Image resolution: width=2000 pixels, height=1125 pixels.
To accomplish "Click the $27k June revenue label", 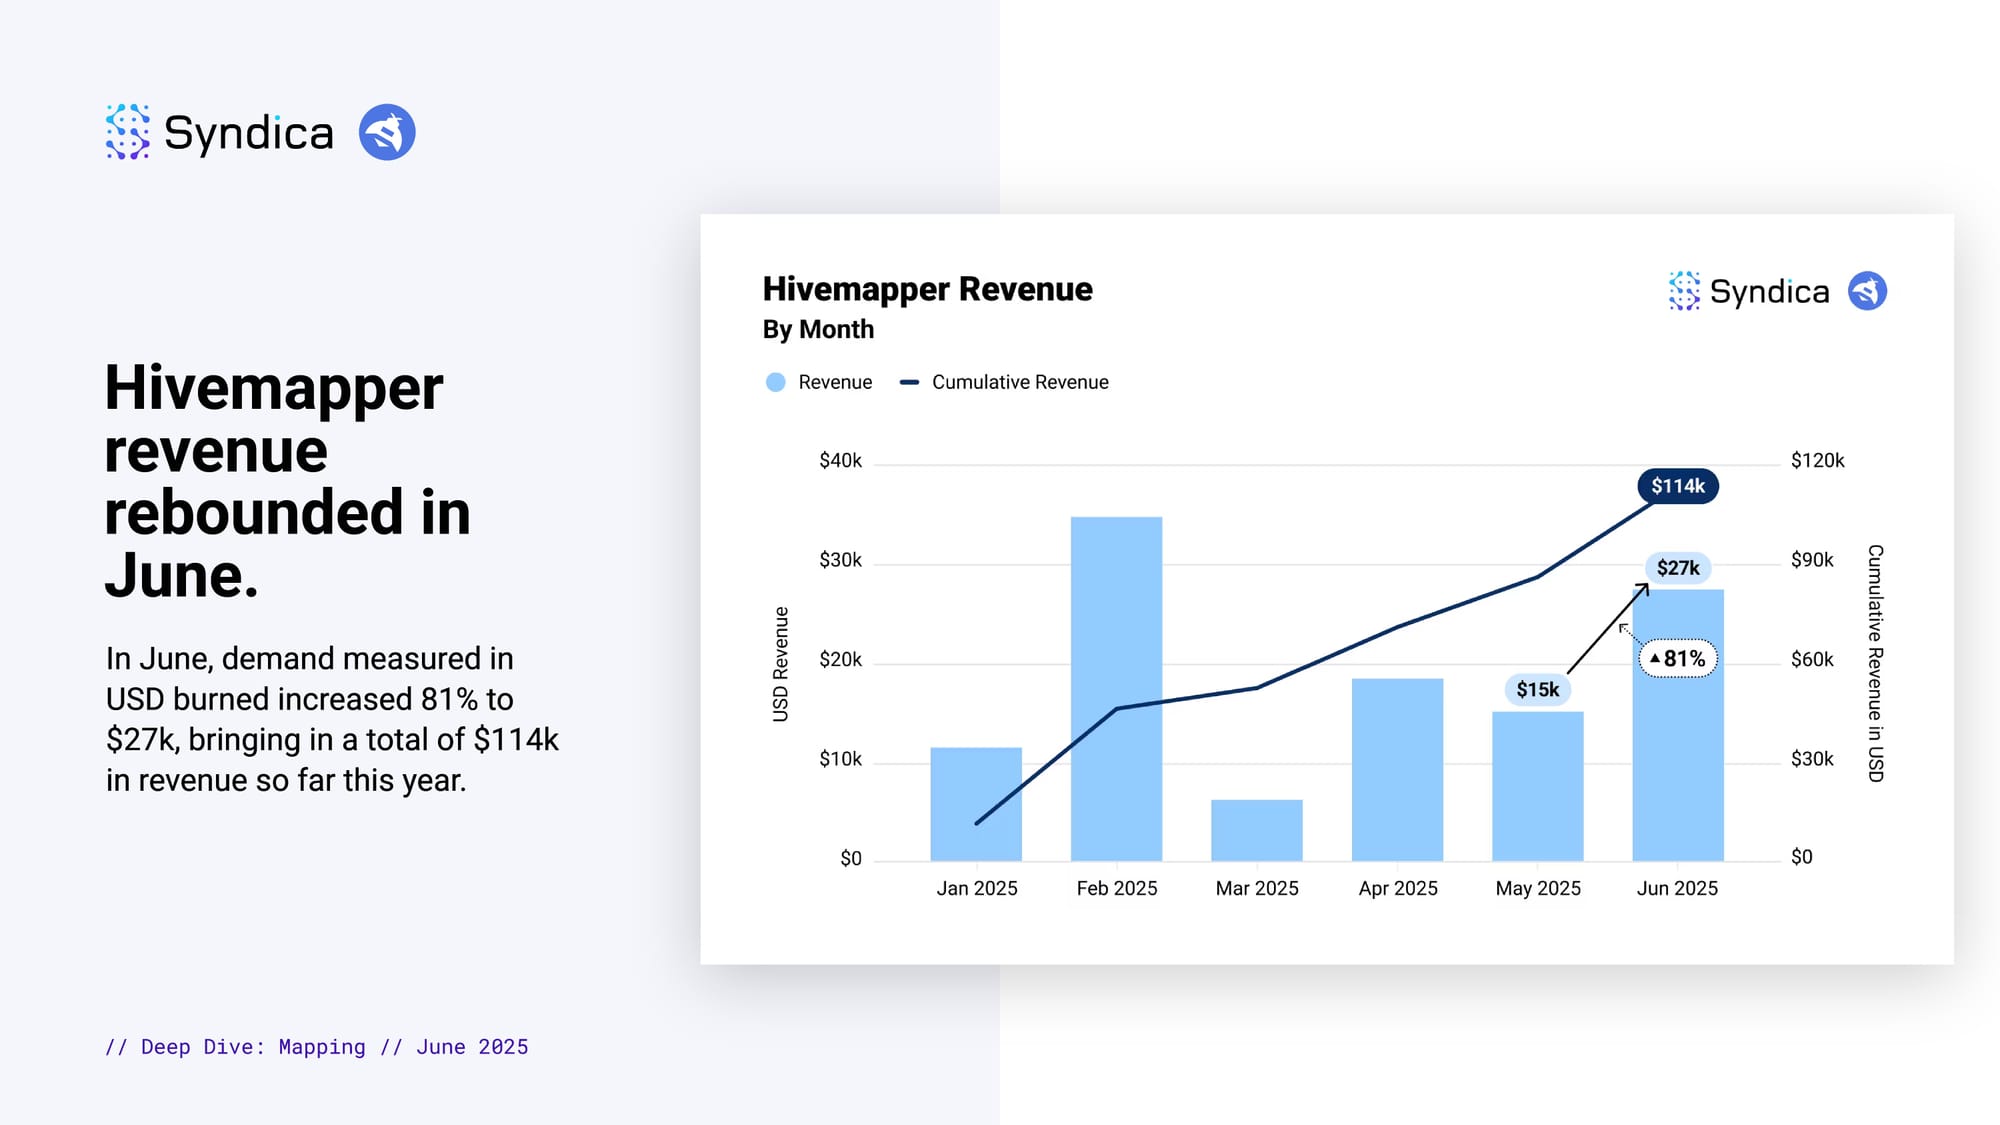I will [x=1677, y=568].
